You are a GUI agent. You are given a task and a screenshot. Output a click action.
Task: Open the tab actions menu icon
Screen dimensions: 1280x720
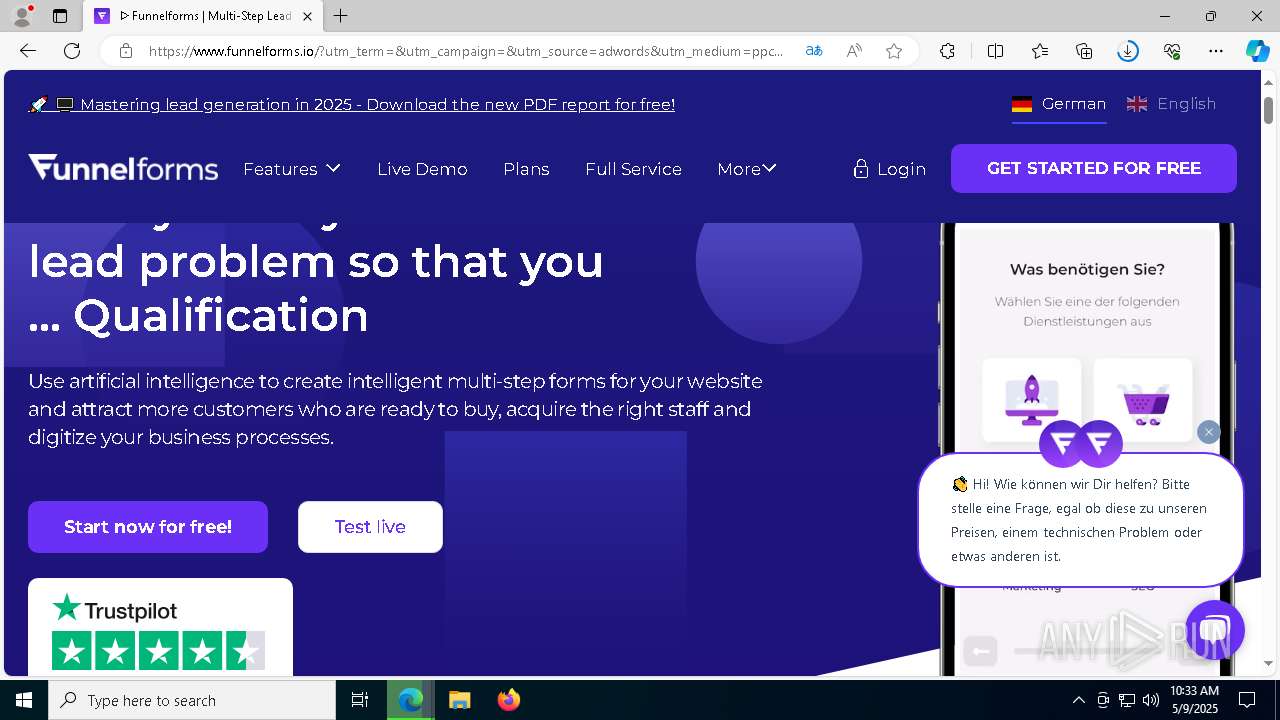(x=60, y=16)
